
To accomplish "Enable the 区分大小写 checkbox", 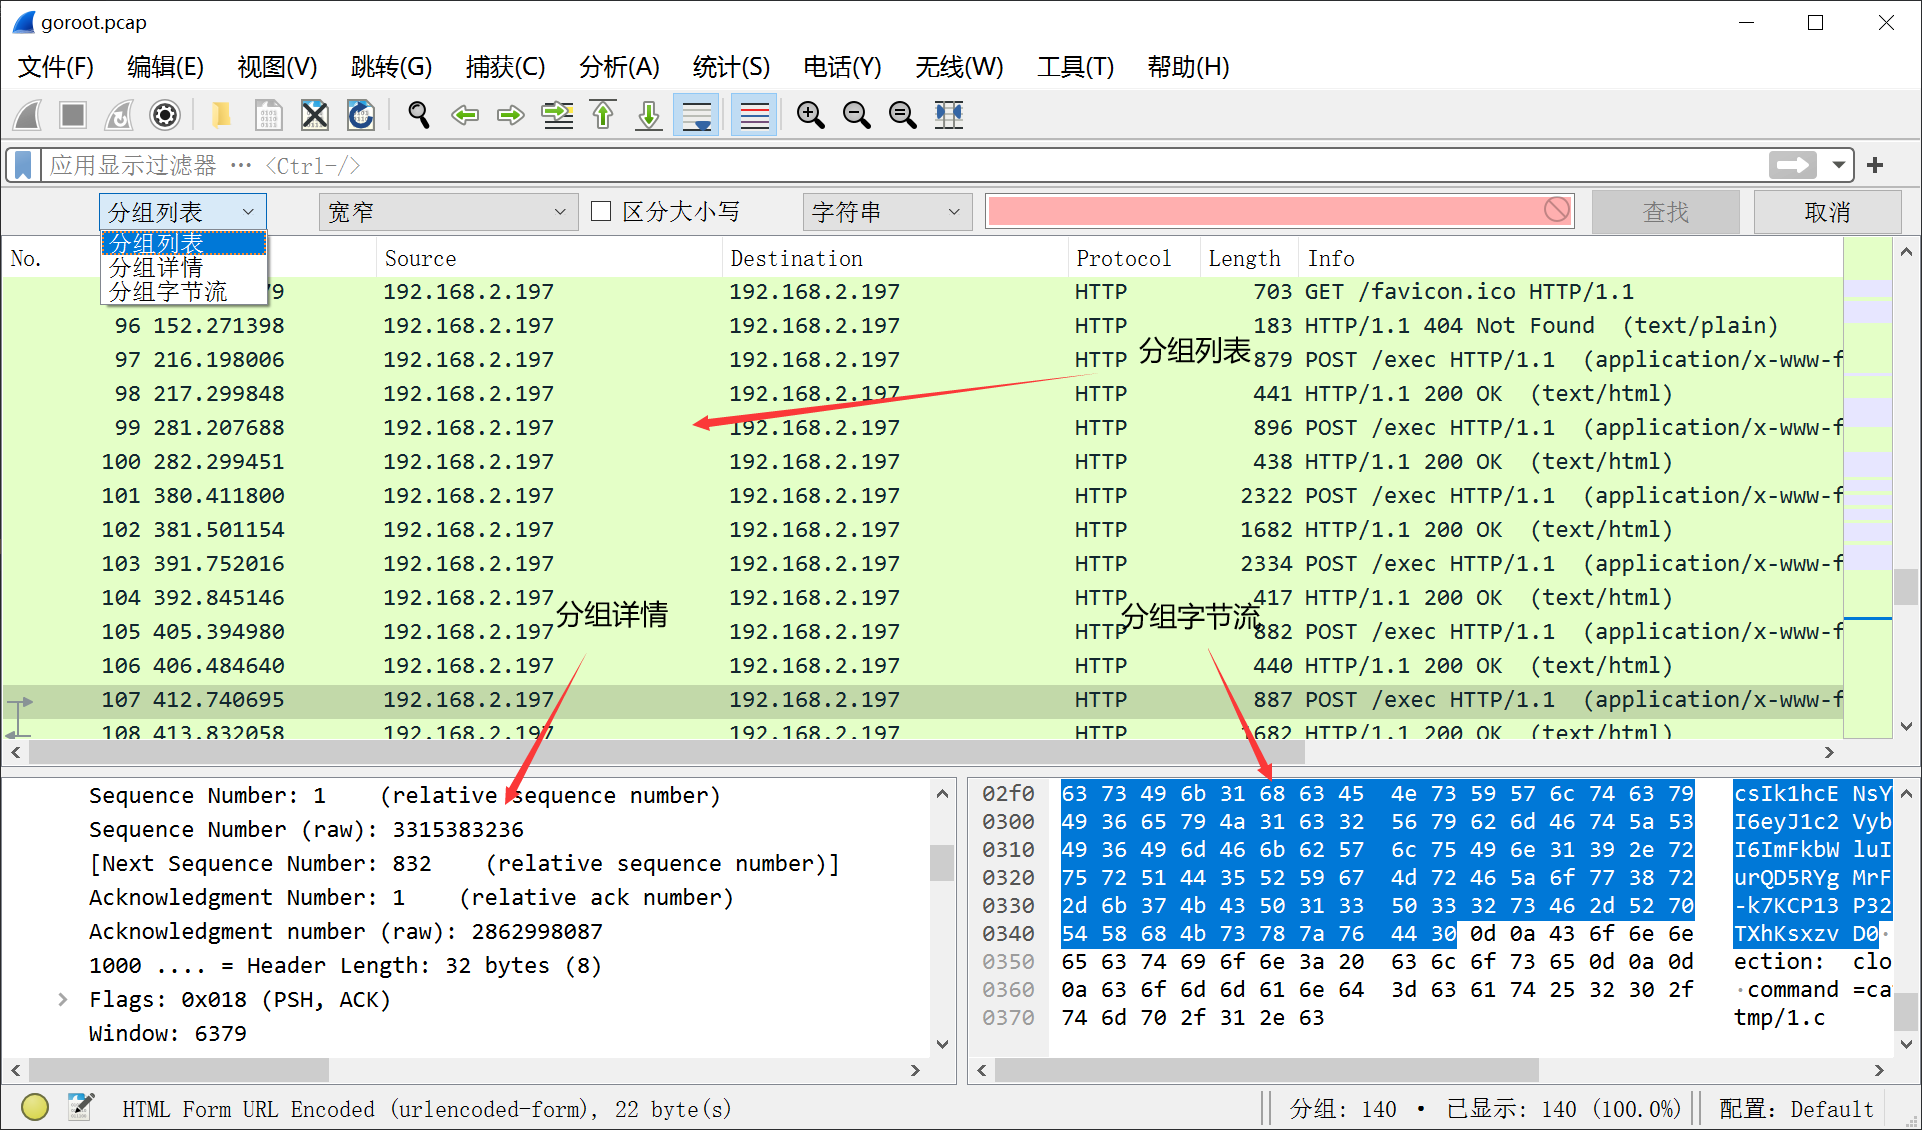I will click(x=601, y=211).
